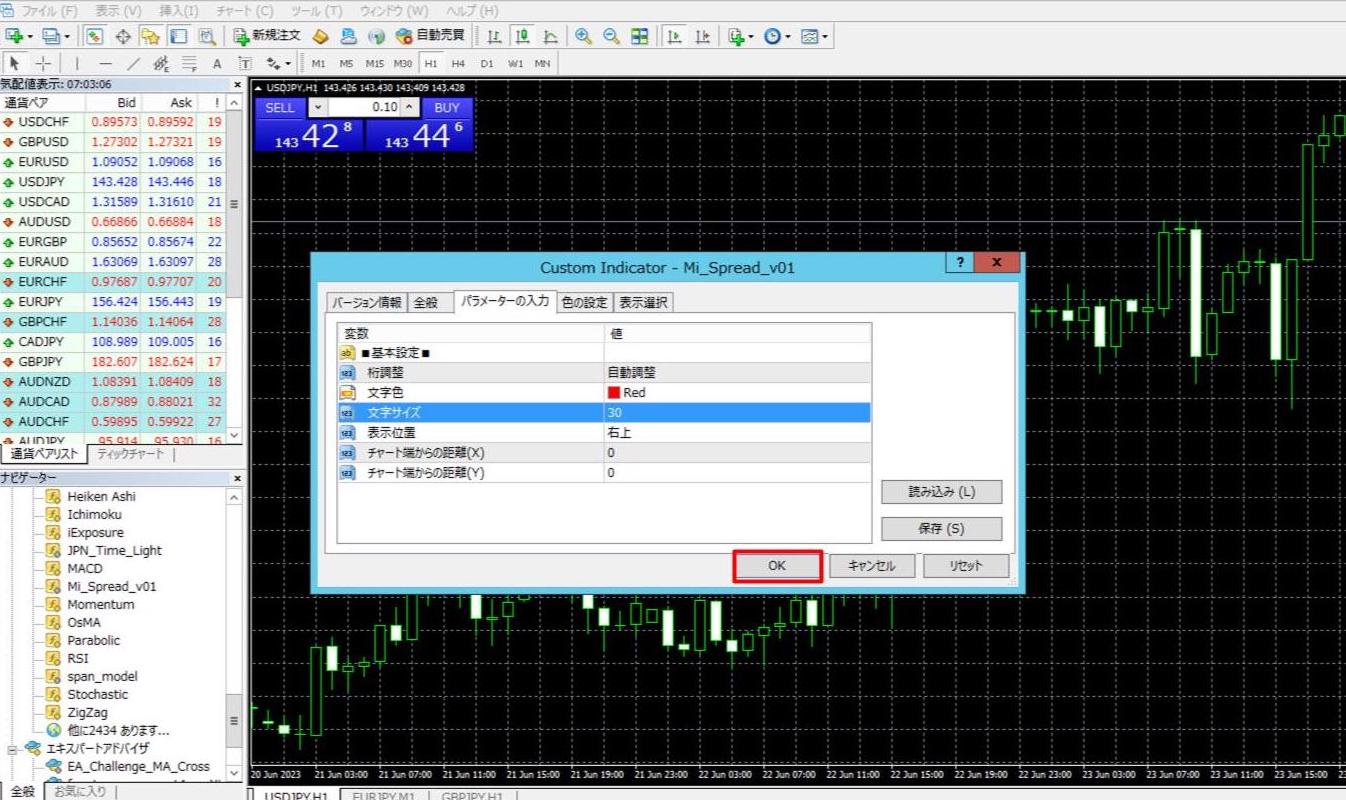1346x800 pixels.
Task: Select the Mi_Spread_v01 indicator in Navigator
Action: click(x=112, y=586)
